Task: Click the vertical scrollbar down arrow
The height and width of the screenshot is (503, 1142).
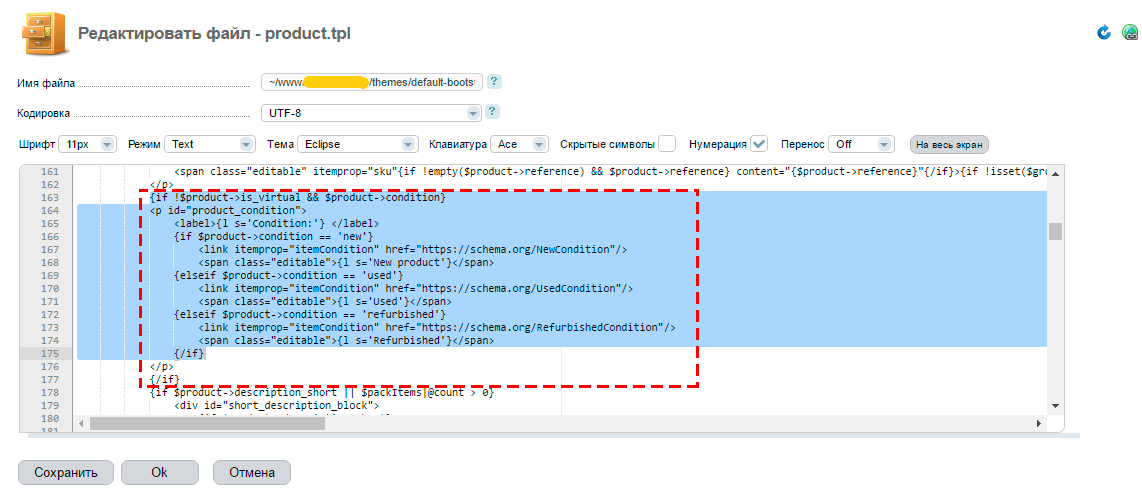Action: click(x=1055, y=406)
